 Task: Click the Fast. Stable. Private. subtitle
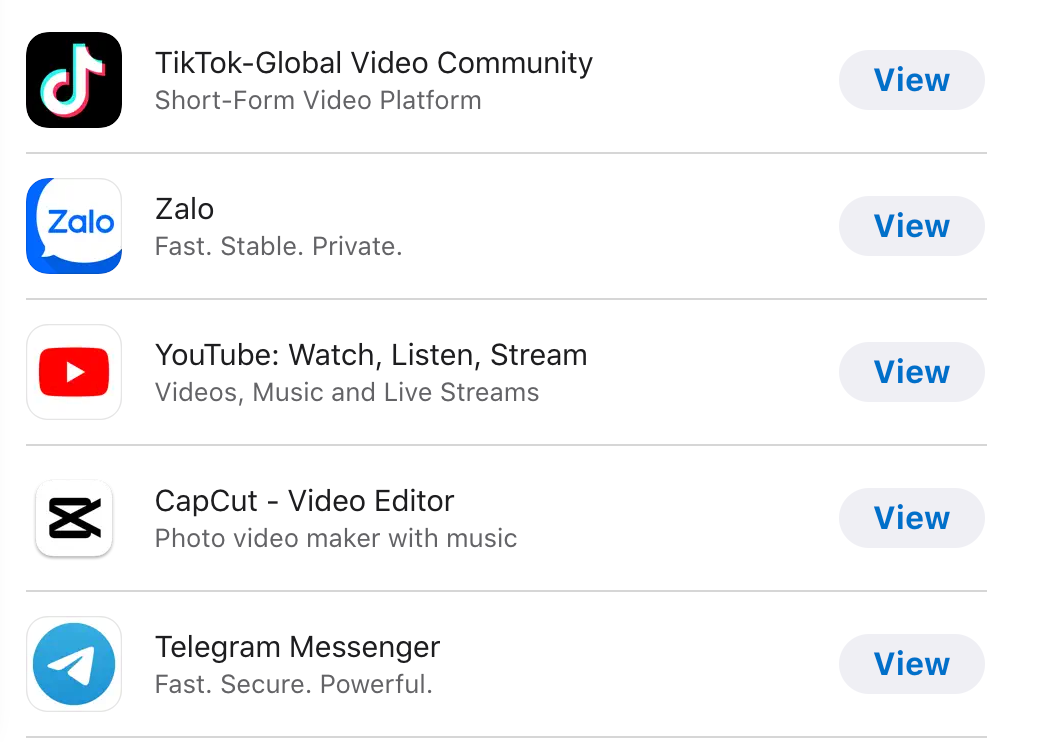[x=278, y=246]
